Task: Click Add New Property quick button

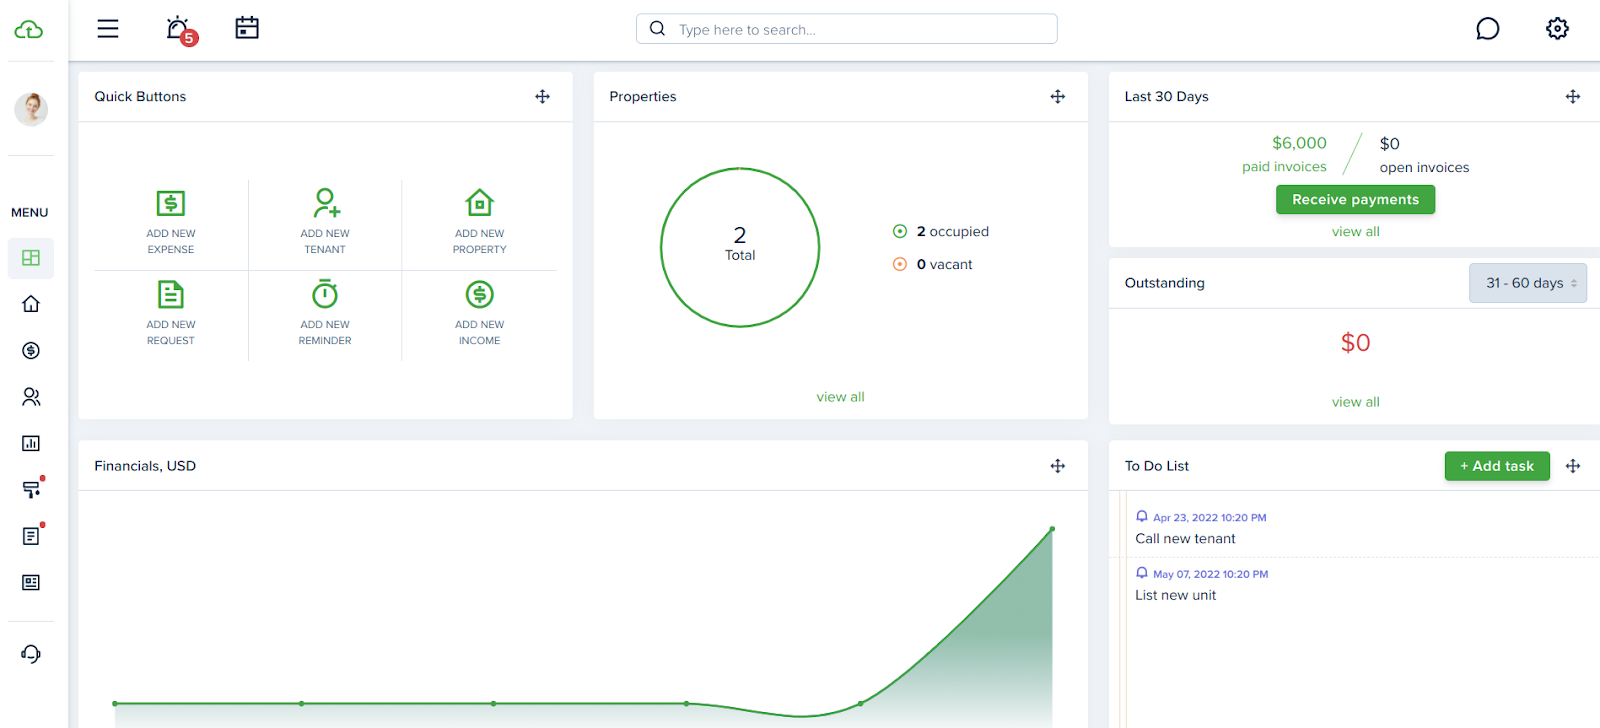Action: (480, 222)
